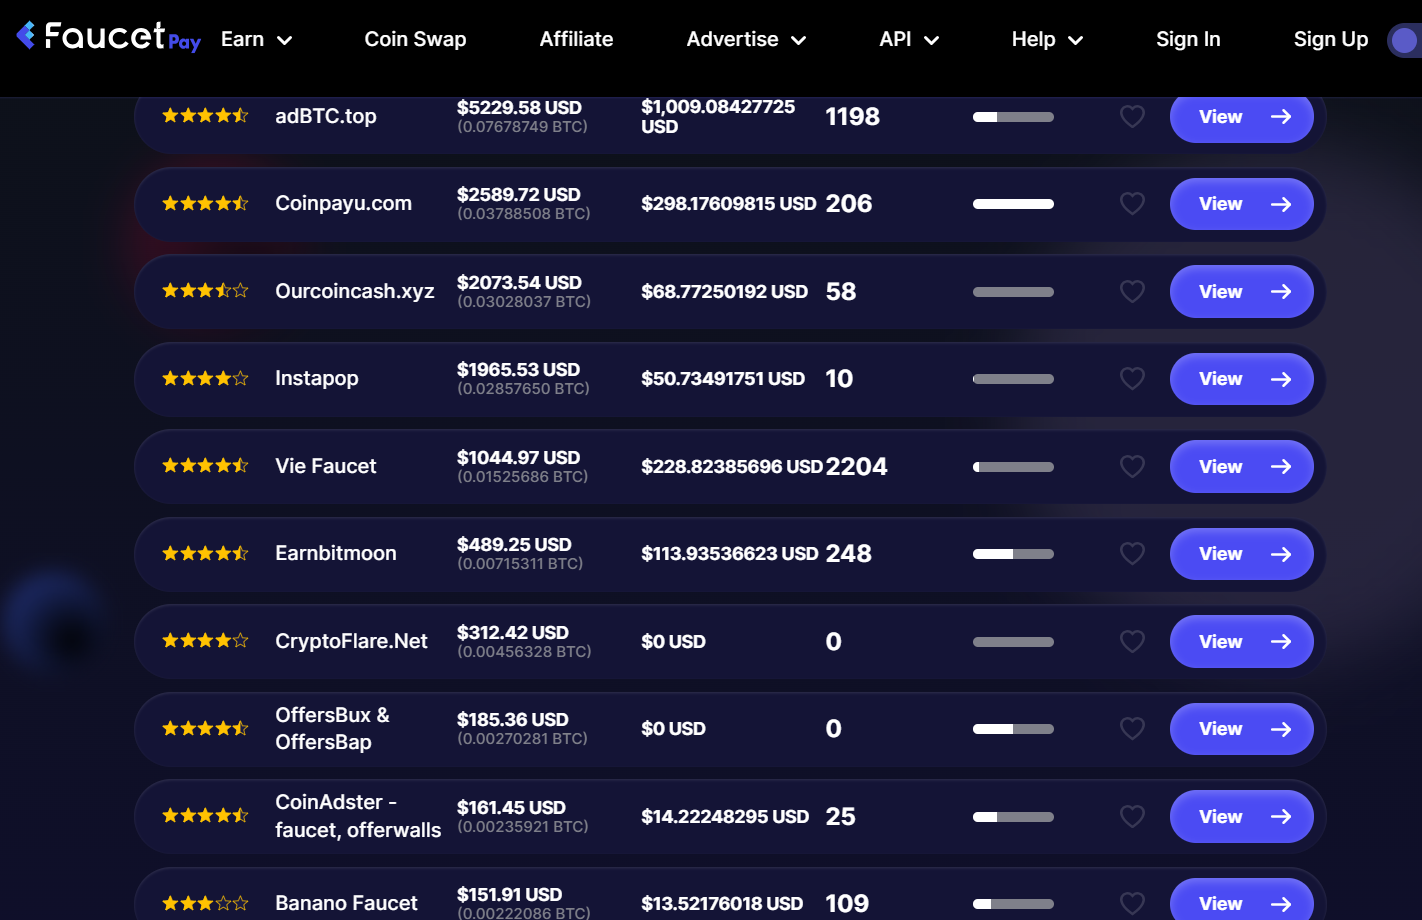View the adBTC.top faucet
1422x920 pixels.
click(x=1242, y=117)
